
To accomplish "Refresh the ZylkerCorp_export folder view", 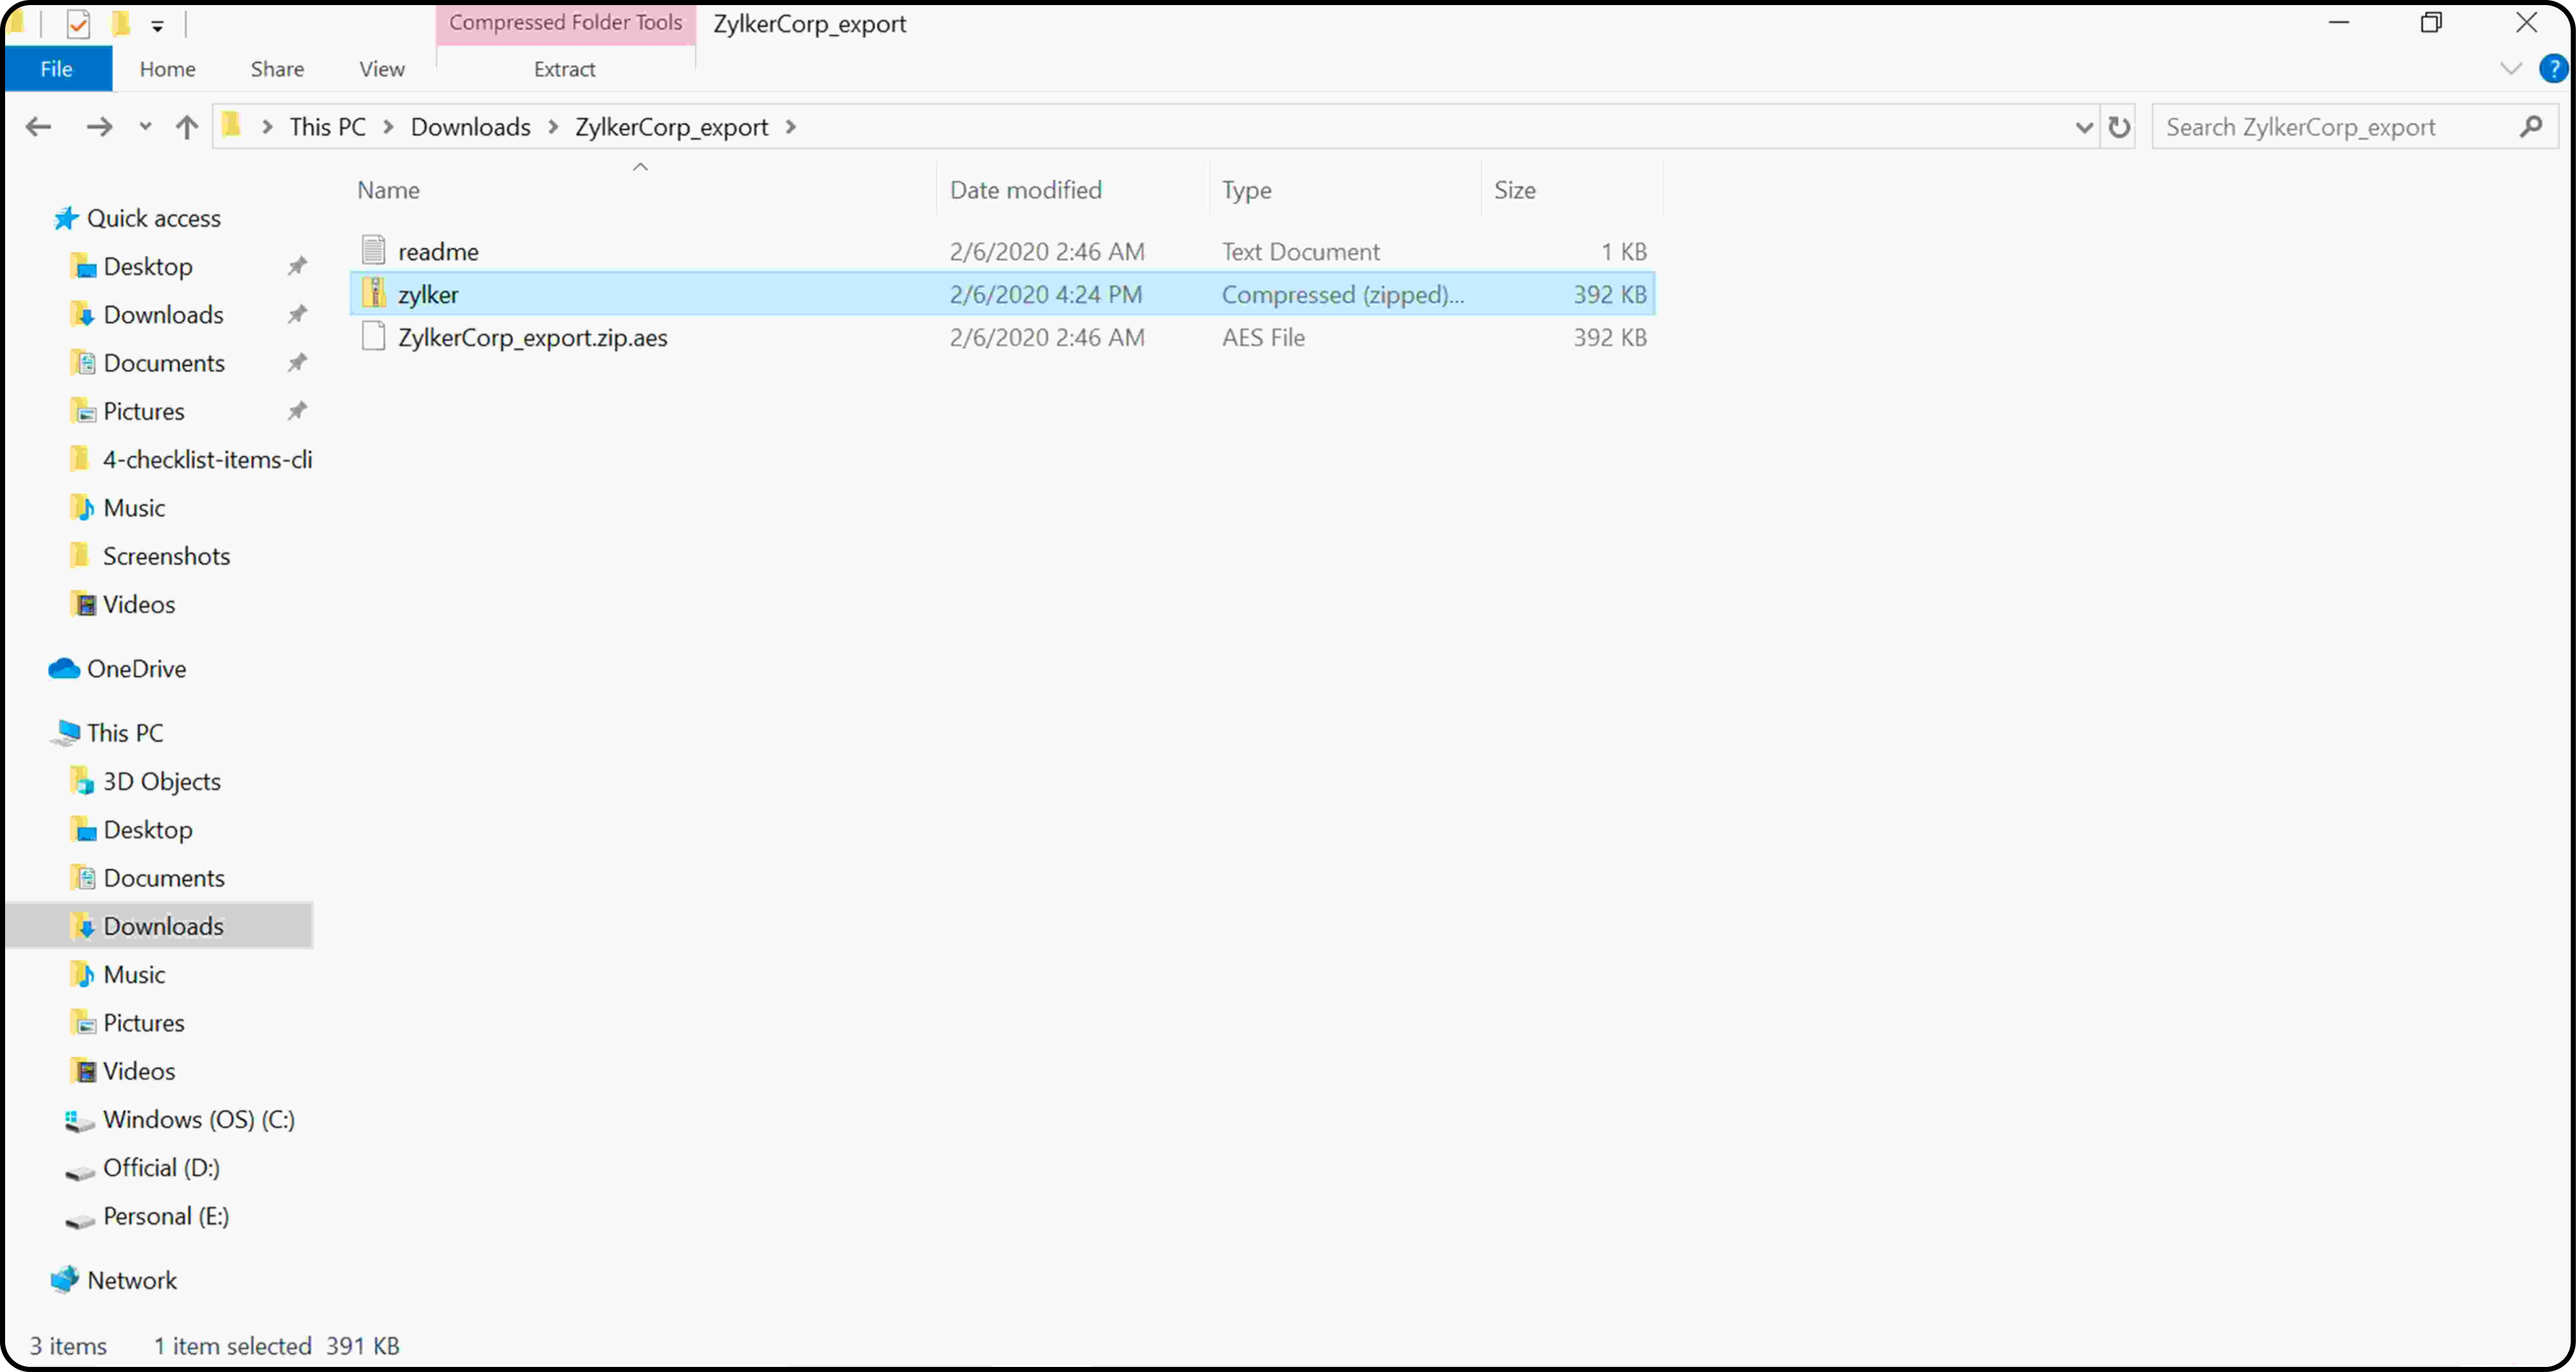I will 2119,127.
